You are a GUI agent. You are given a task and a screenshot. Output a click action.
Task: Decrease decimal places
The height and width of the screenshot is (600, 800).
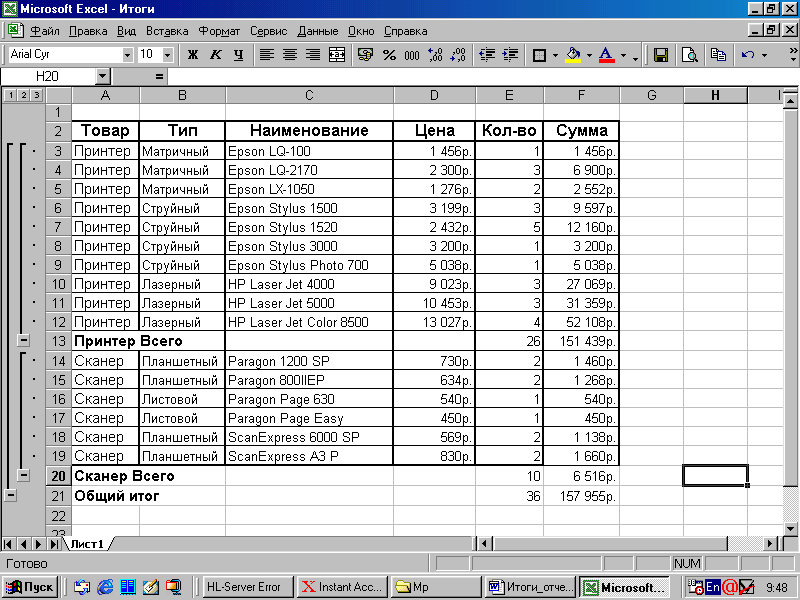[x=458, y=55]
